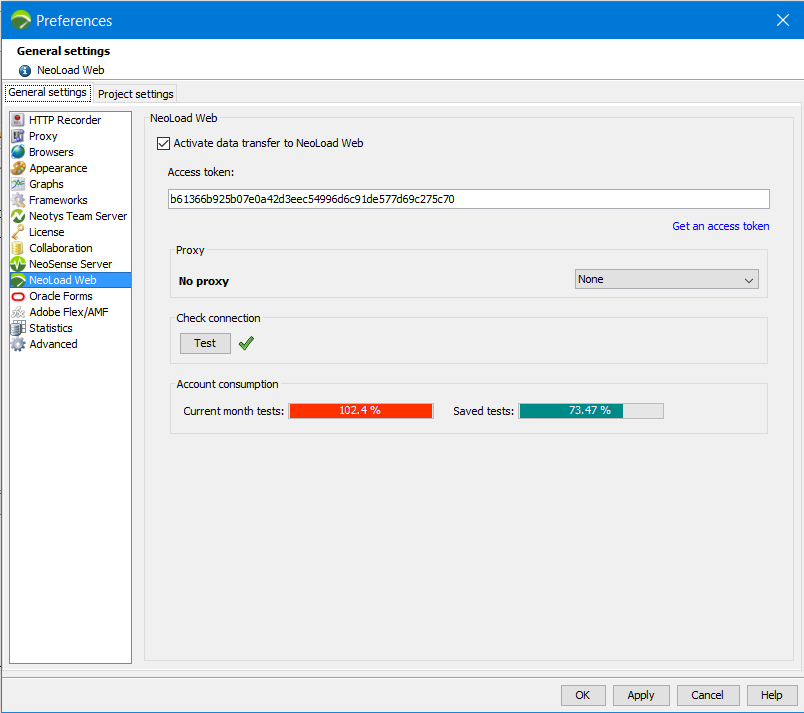
Task: Follow the Get an access token link
Action: pos(720,226)
